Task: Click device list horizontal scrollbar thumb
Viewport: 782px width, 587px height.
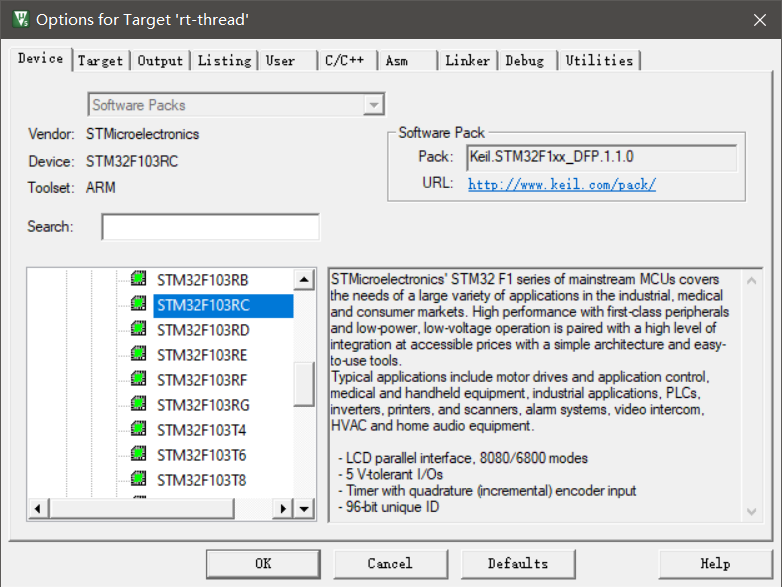Action: coord(141,509)
